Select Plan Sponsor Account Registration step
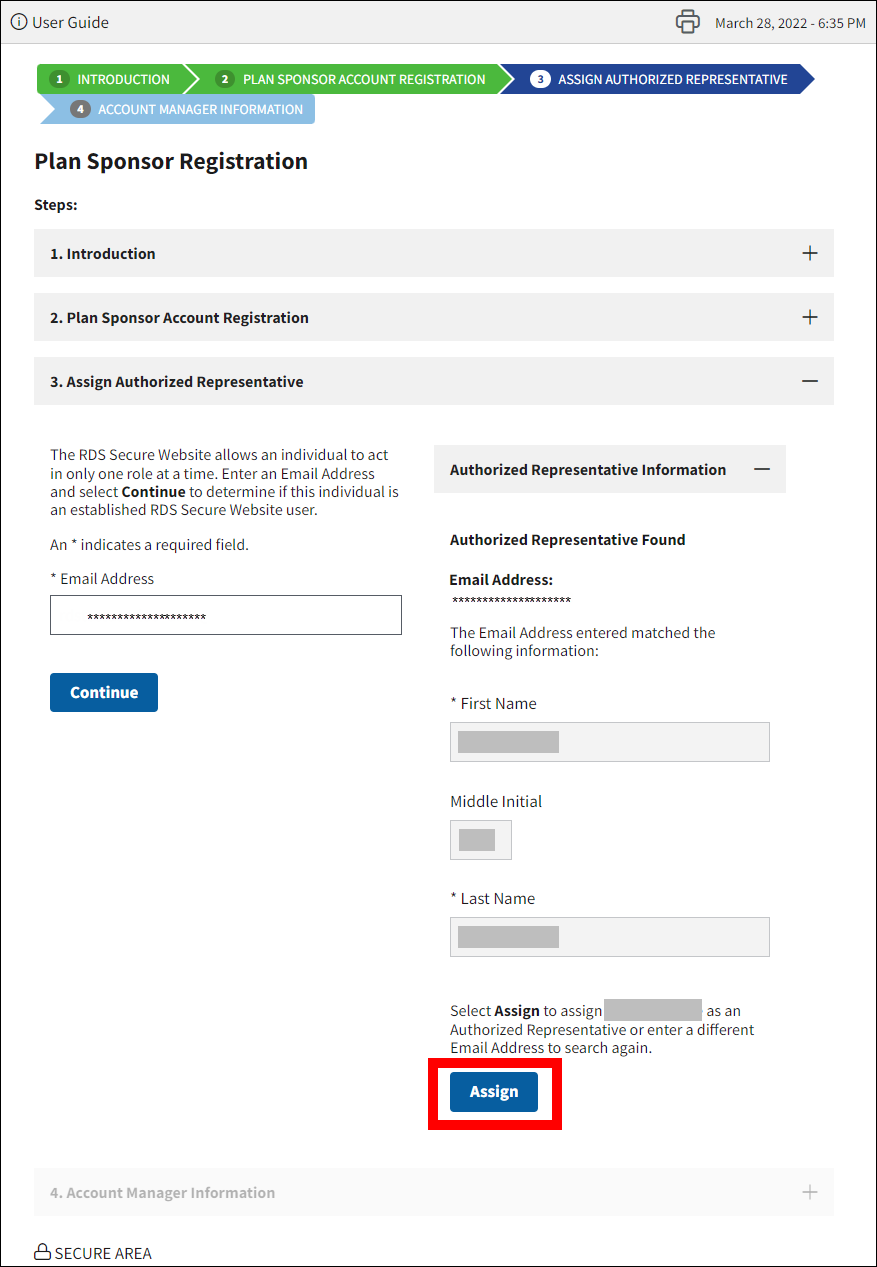The height and width of the screenshot is (1267, 877). 352,80
